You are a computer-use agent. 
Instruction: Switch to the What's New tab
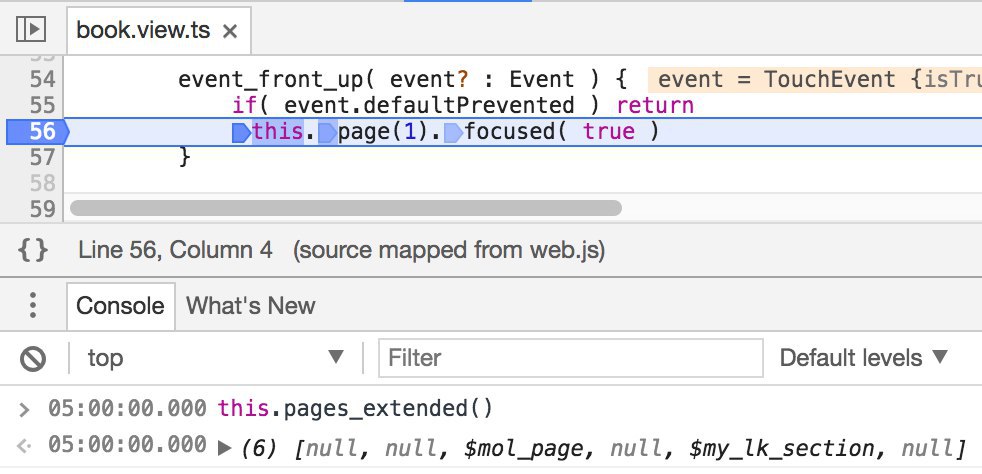point(250,306)
